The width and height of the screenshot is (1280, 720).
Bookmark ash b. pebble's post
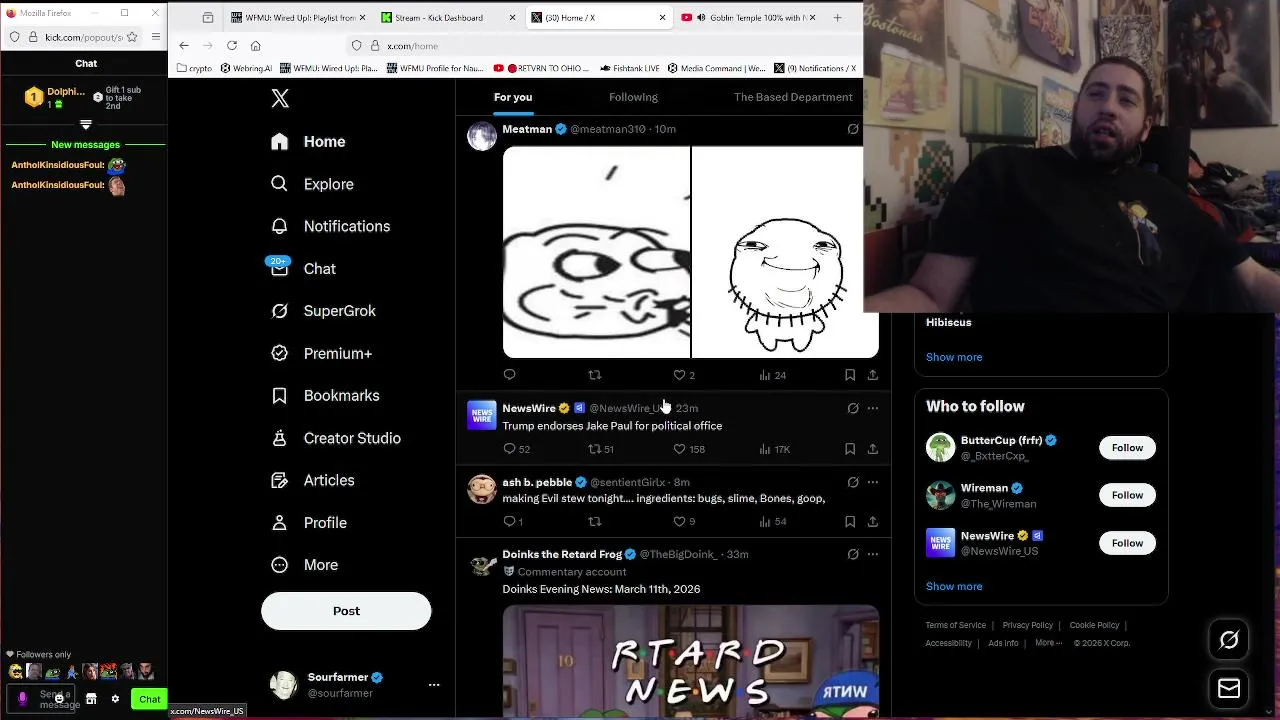tap(850, 522)
